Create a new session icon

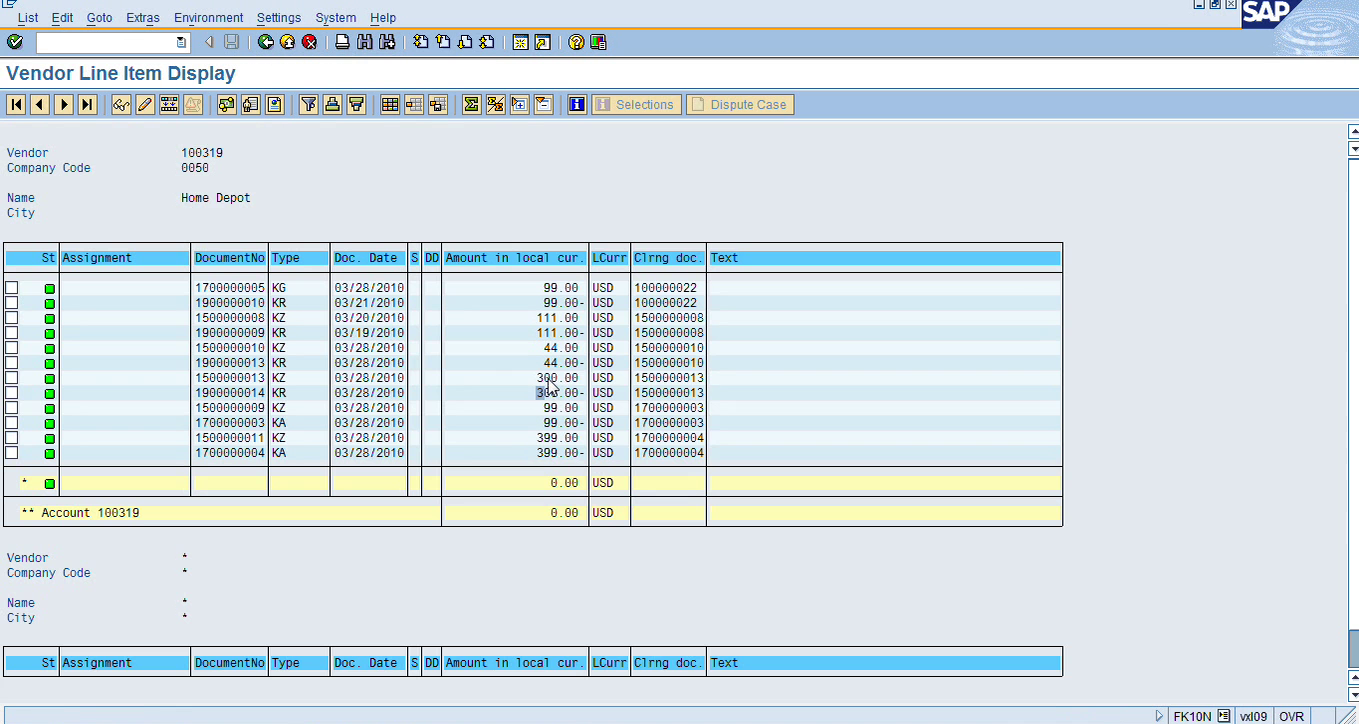coord(520,42)
